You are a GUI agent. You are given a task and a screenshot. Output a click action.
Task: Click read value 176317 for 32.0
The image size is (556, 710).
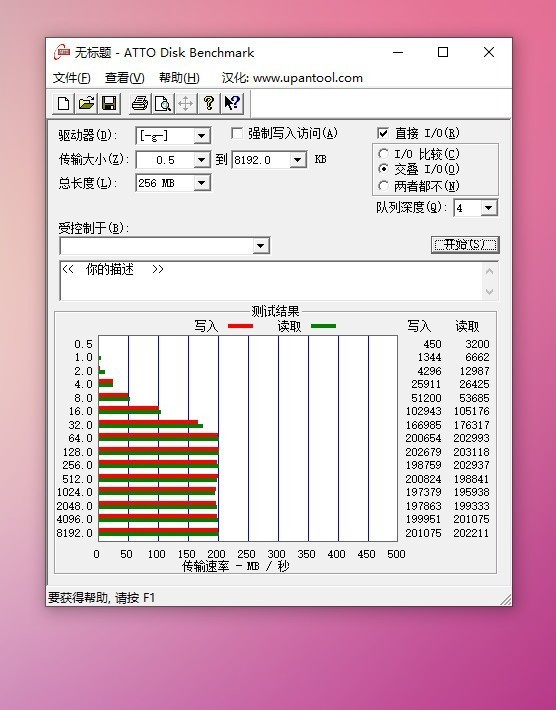[x=471, y=425]
